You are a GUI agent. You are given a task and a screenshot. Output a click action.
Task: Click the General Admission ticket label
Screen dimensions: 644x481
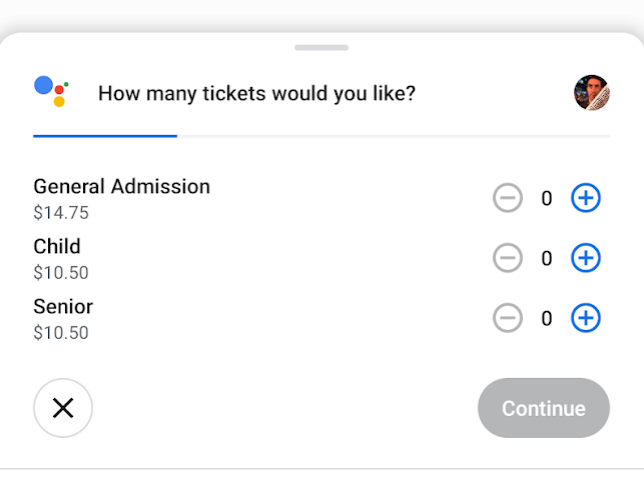point(122,186)
